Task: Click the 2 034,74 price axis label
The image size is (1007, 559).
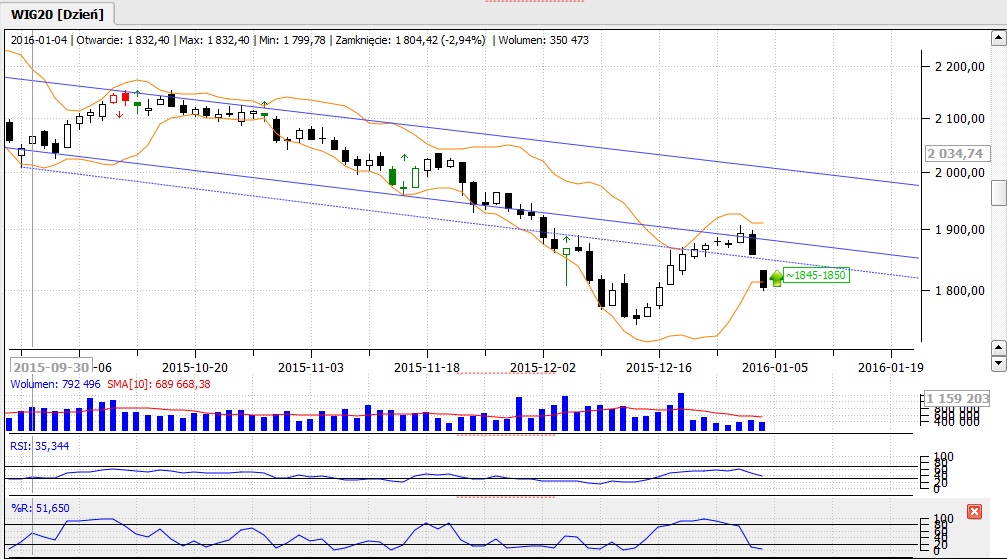Action: coord(956,154)
